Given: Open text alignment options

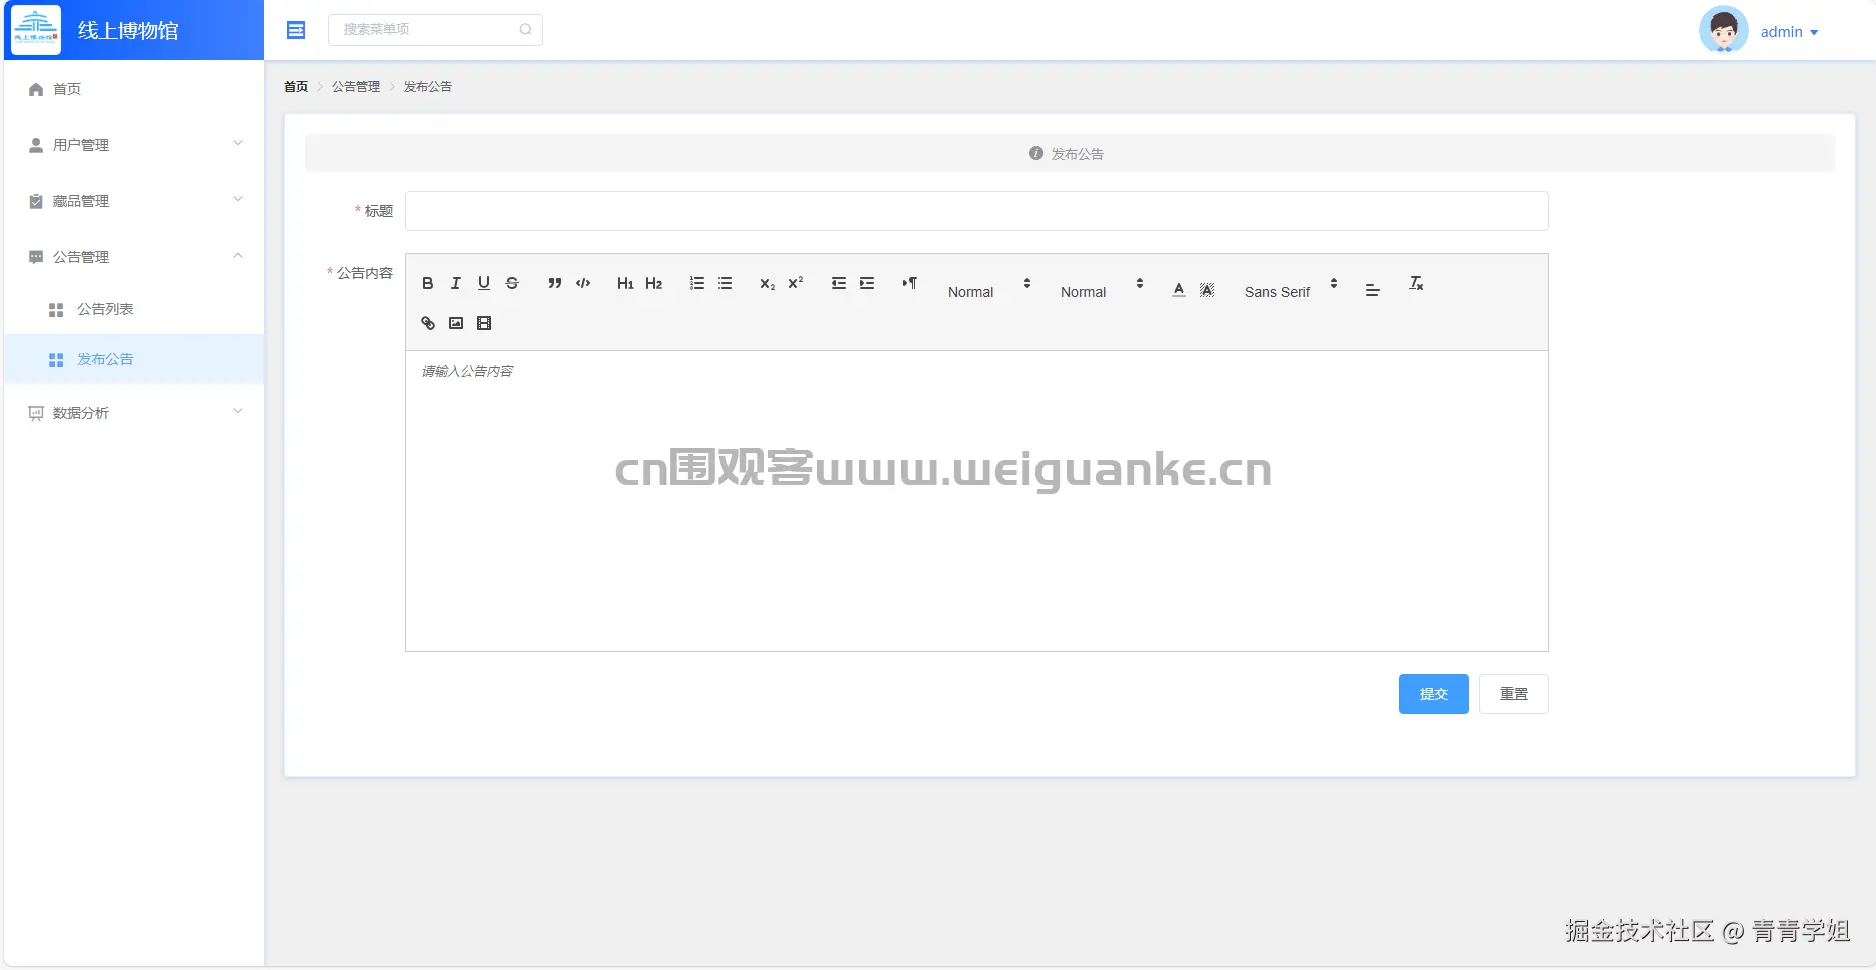Looking at the screenshot, I should [1373, 290].
